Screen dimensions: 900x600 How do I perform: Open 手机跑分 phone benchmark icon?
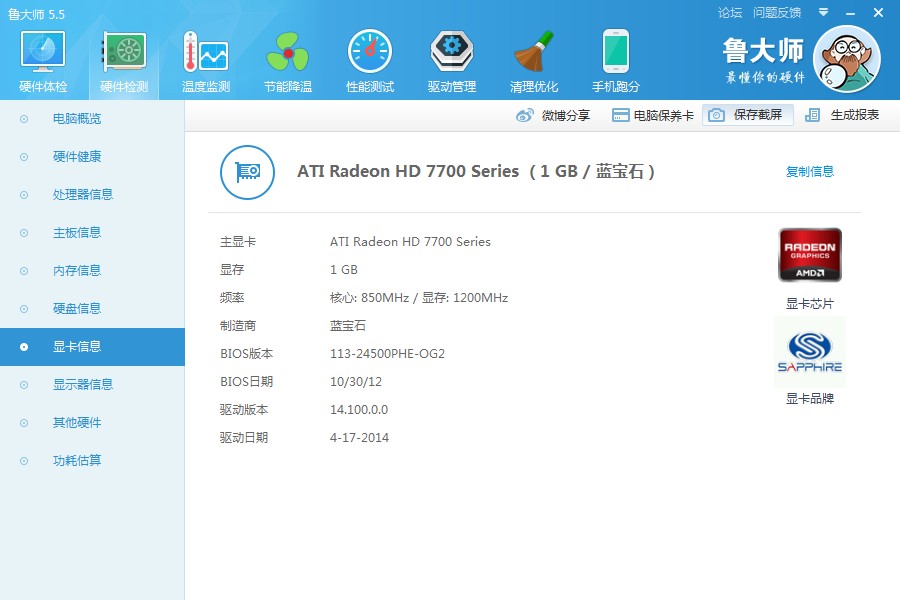pyautogui.click(x=616, y=51)
